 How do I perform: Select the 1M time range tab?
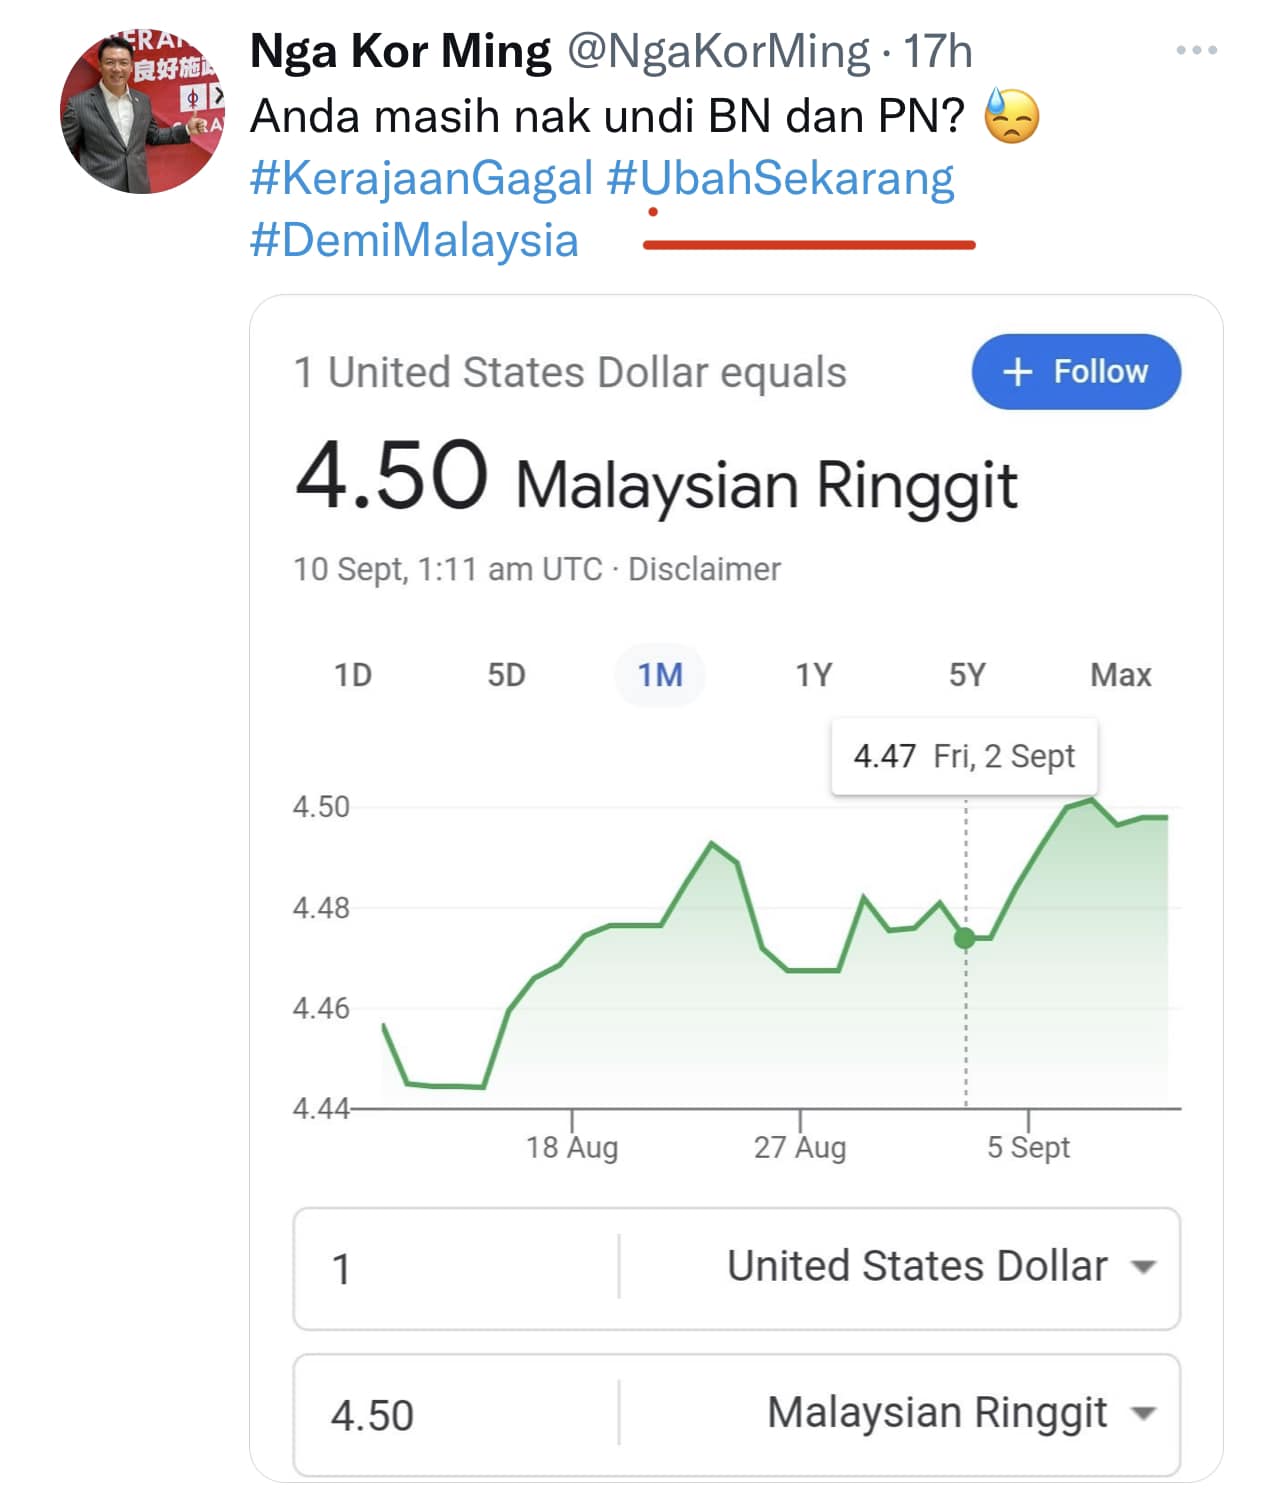[660, 675]
